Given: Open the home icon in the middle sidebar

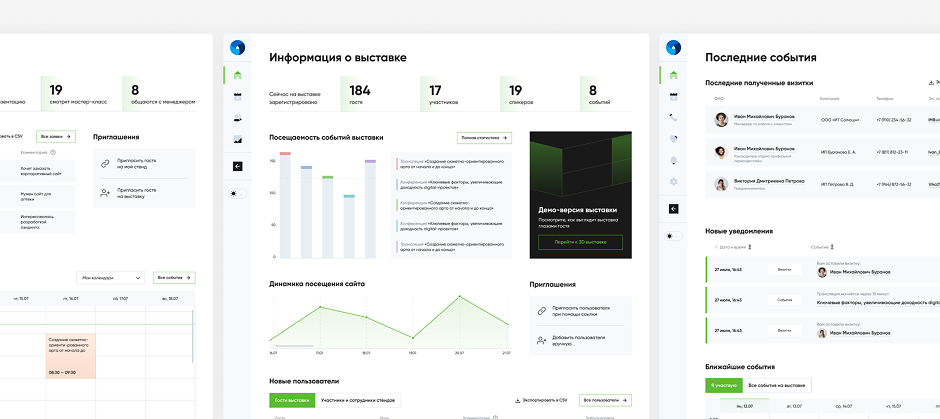Looking at the screenshot, I should tap(237, 75).
